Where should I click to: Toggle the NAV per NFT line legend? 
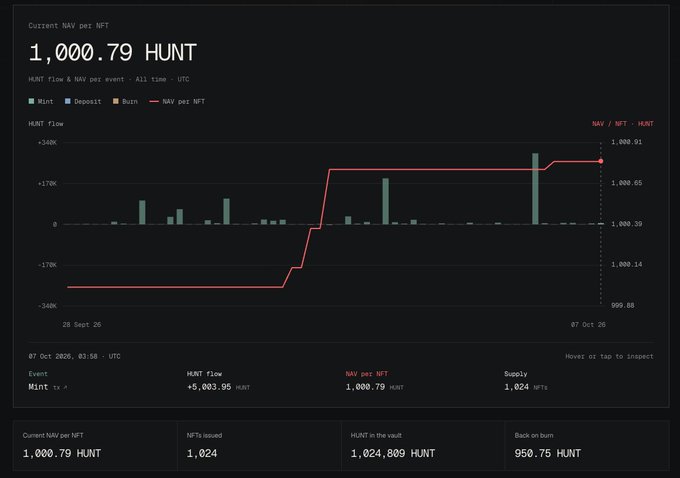point(177,101)
